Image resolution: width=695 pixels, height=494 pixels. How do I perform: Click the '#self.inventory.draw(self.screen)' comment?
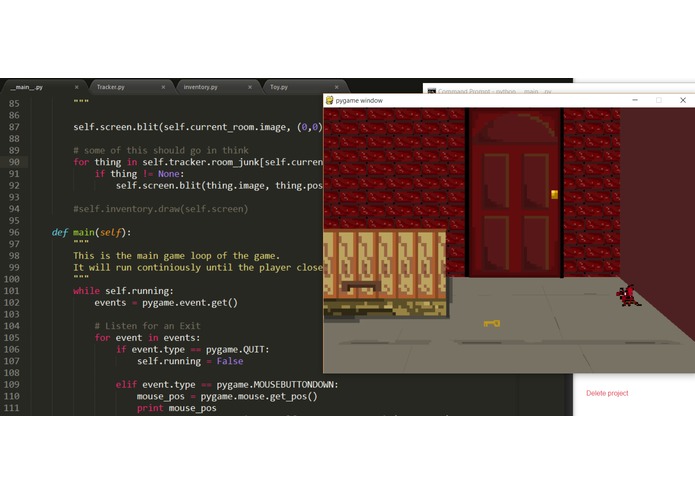point(160,209)
